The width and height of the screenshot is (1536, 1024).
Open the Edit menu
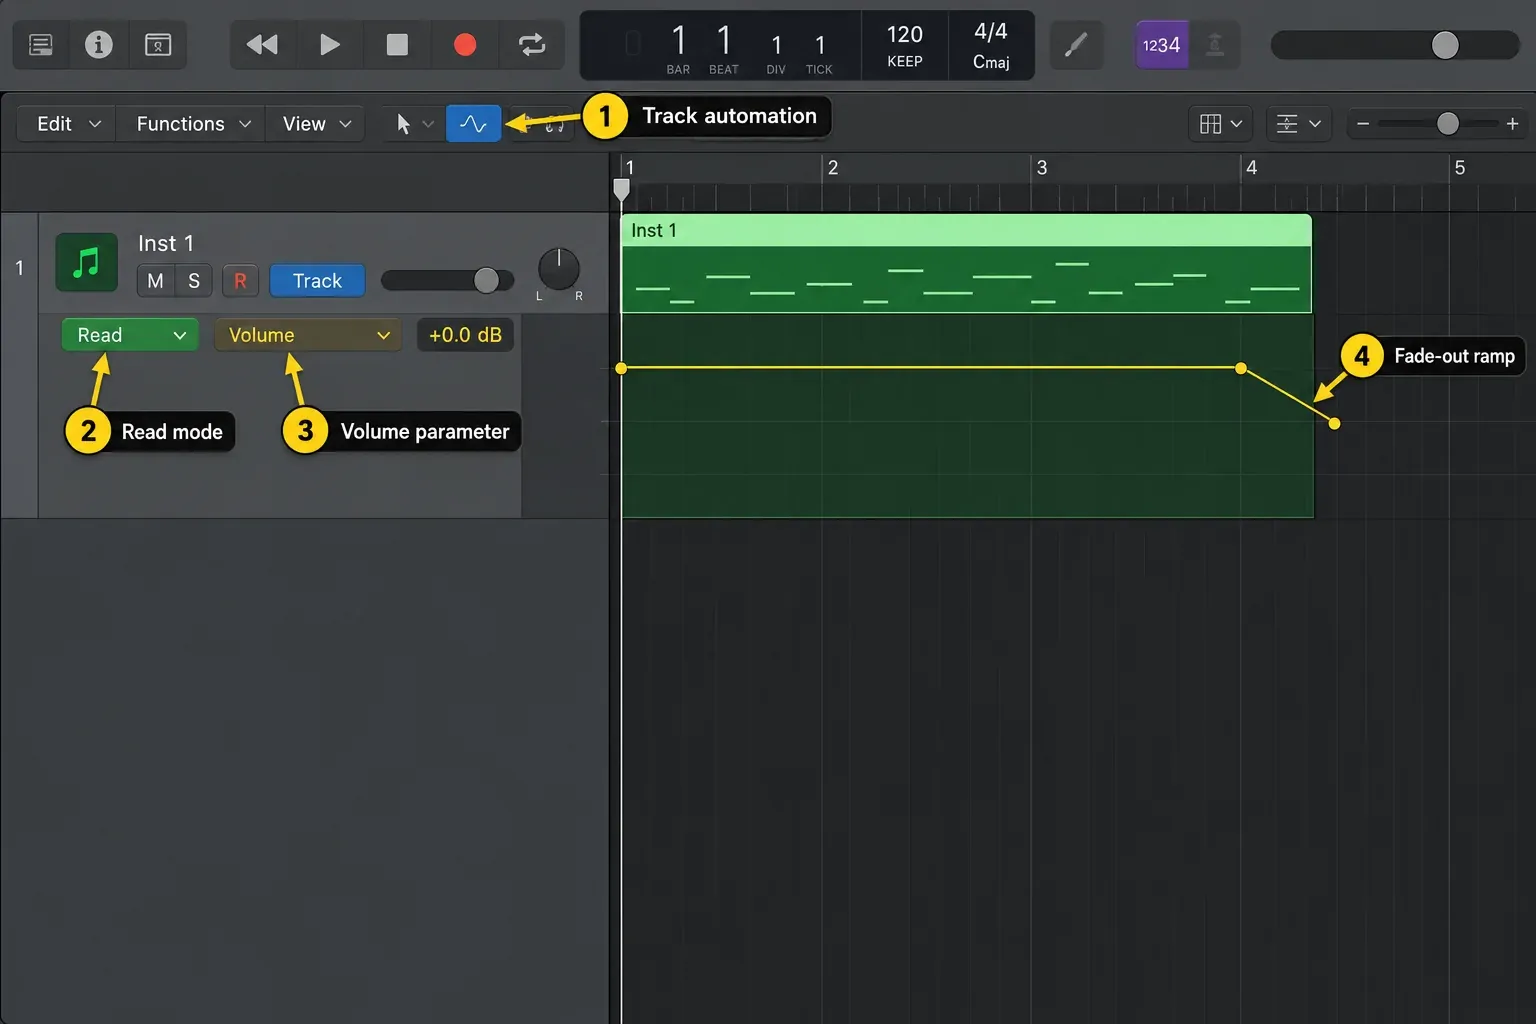pos(67,124)
